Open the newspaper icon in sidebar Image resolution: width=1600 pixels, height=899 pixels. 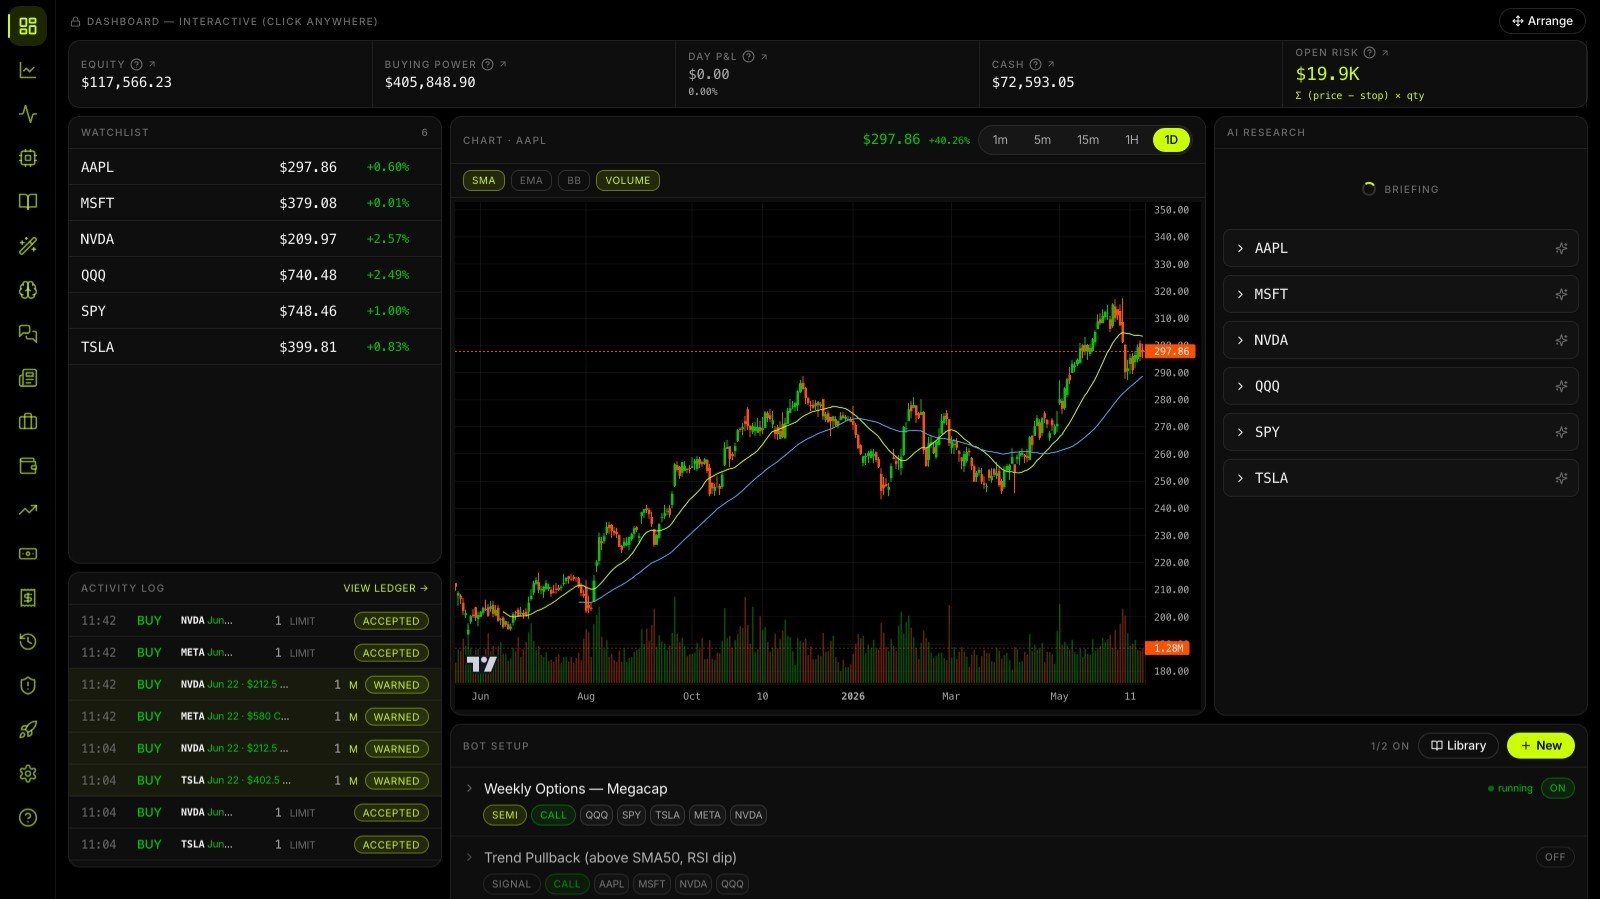click(28, 378)
